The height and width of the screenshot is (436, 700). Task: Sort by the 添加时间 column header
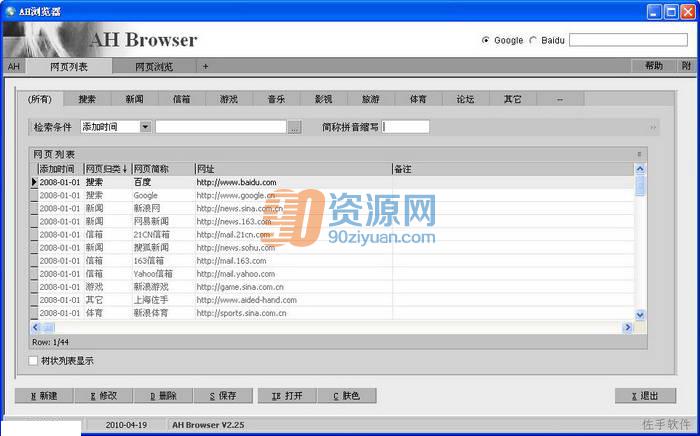[61, 169]
